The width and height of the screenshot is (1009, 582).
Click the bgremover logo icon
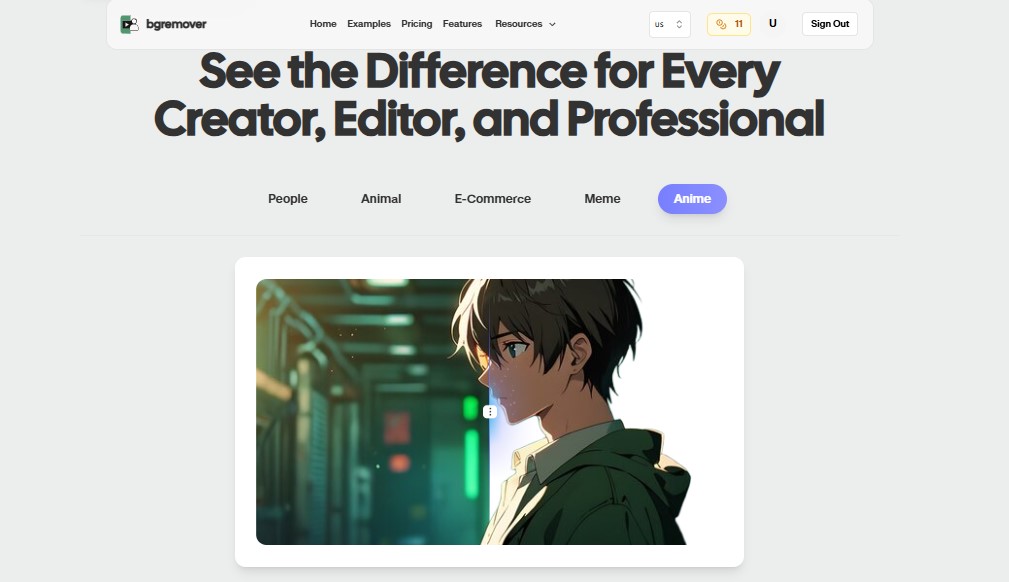[129, 24]
